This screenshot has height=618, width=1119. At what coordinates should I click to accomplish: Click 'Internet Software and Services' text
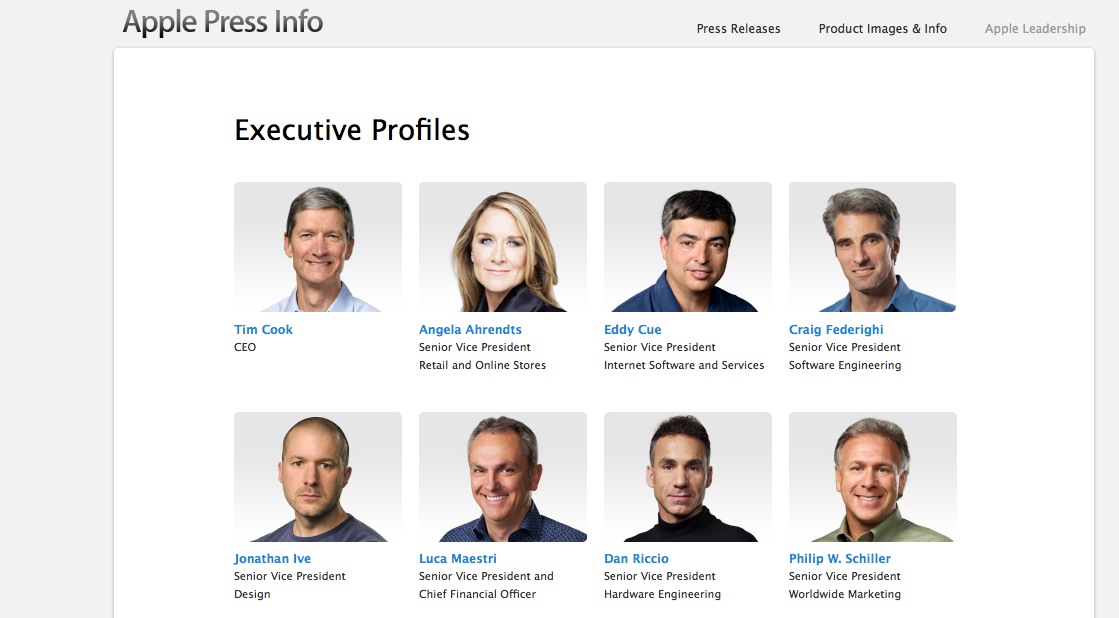[684, 365]
